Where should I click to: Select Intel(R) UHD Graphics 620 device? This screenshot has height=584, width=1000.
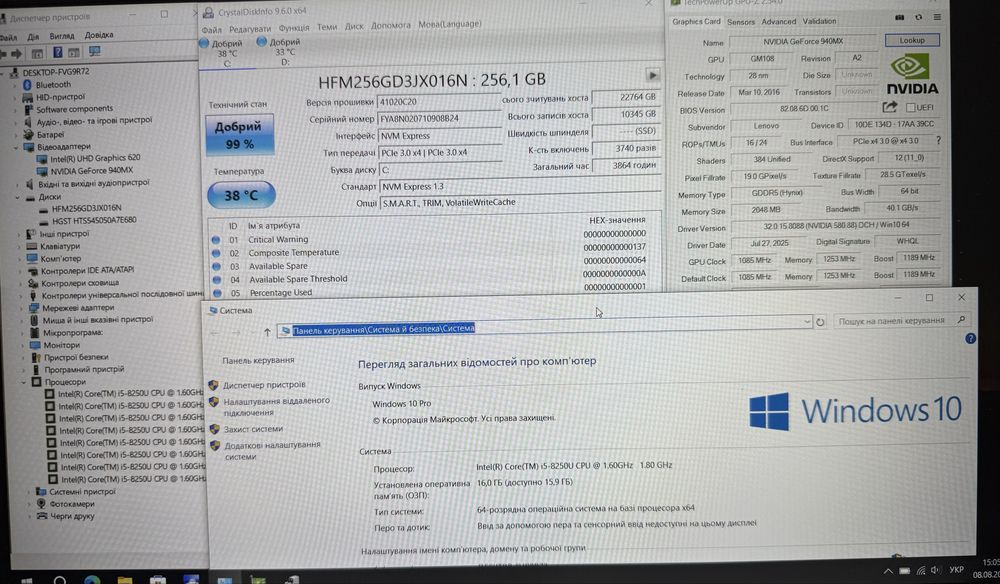point(95,157)
